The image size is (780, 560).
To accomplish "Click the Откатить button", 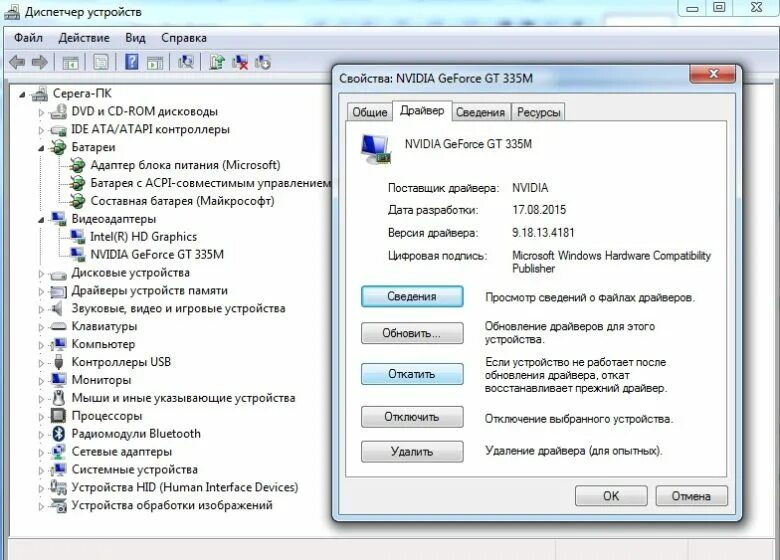I will pos(412,374).
